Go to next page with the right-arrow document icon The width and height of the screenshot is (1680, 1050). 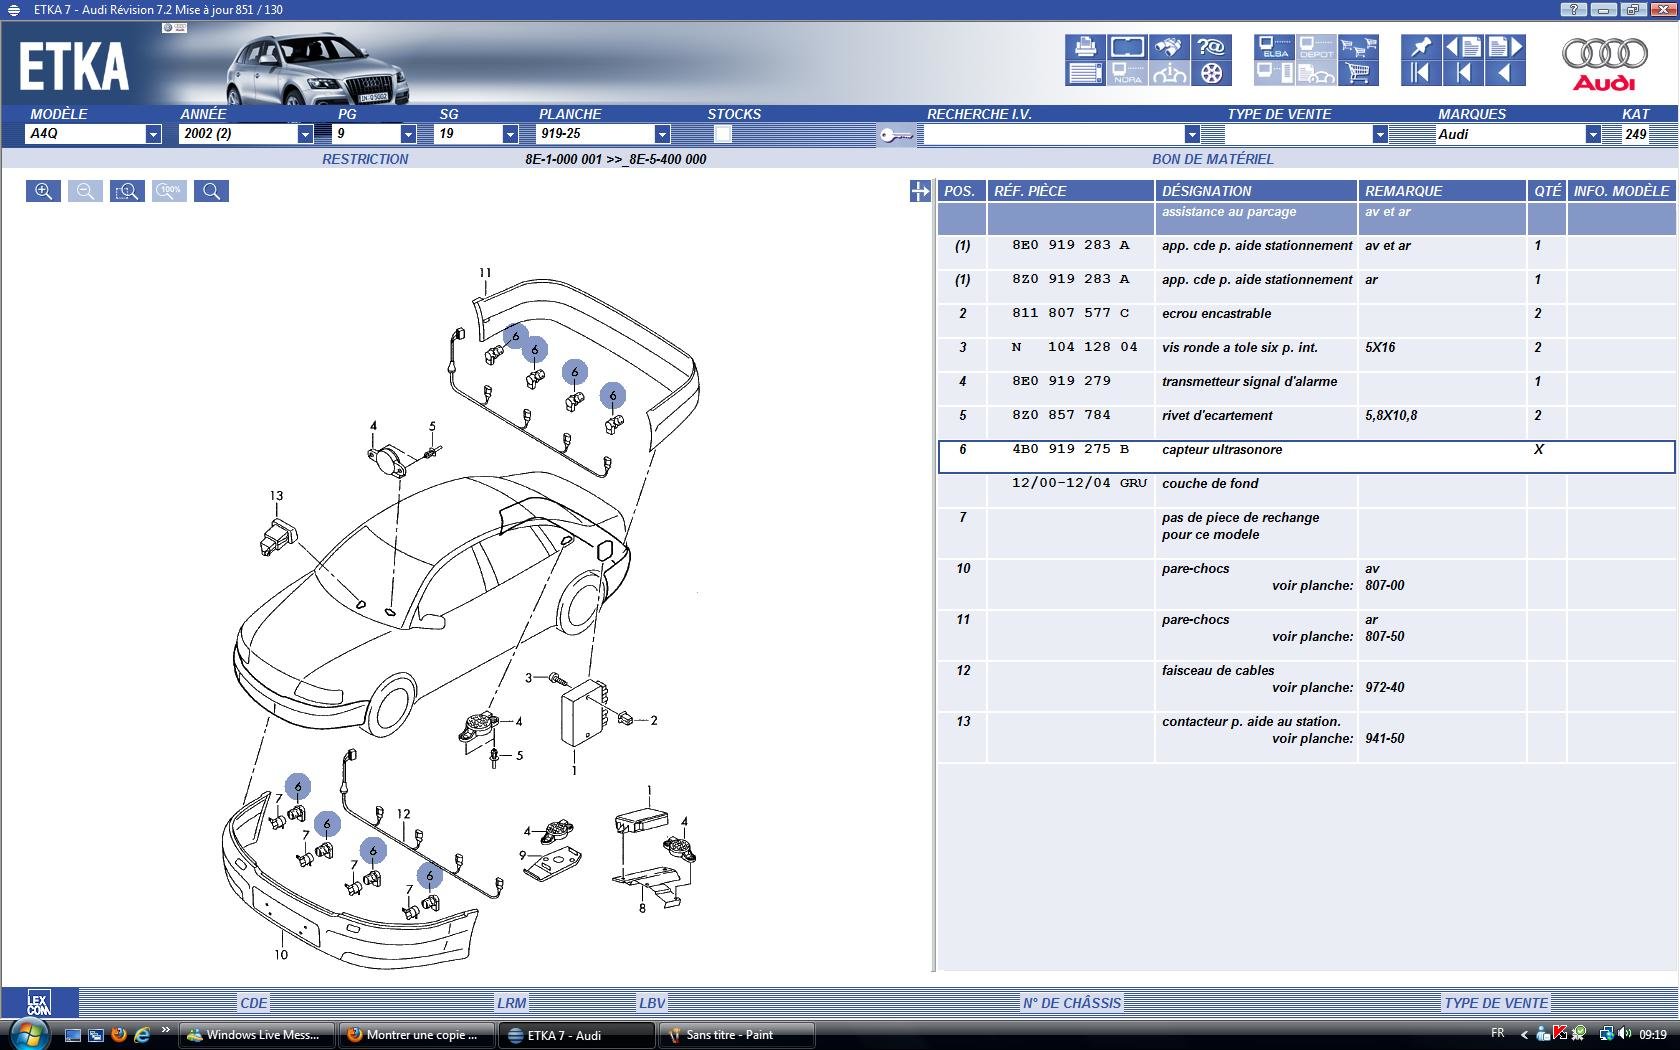click(1504, 48)
